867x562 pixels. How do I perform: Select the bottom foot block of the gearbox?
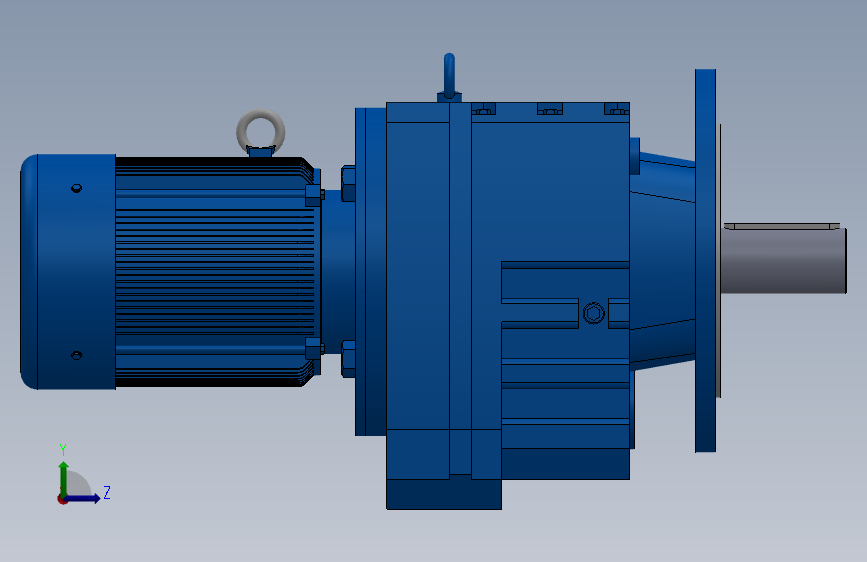(x=443, y=495)
